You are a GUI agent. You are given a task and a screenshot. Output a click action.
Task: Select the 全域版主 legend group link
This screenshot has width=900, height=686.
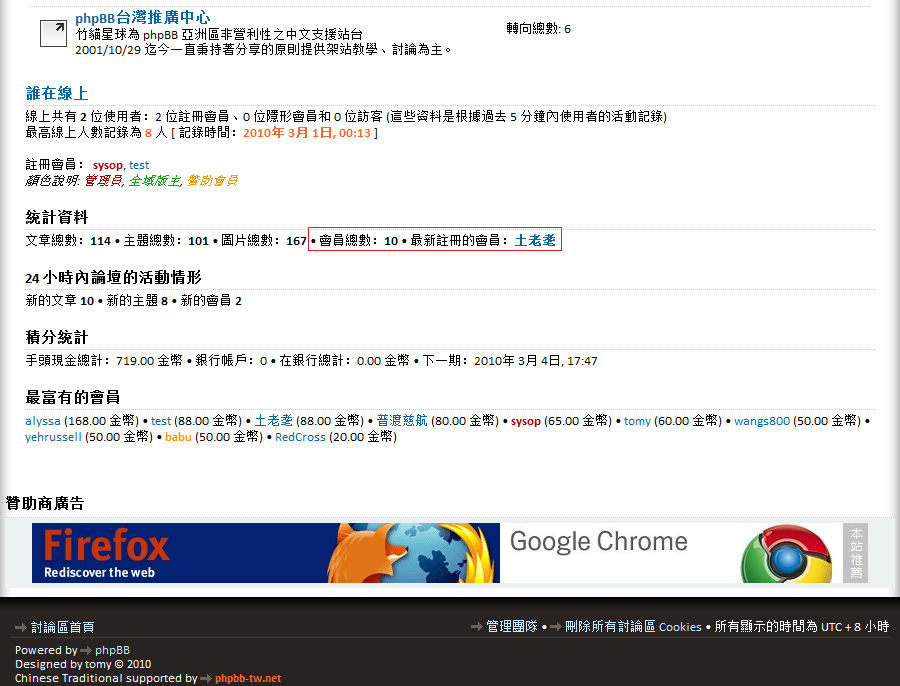(154, 181)
